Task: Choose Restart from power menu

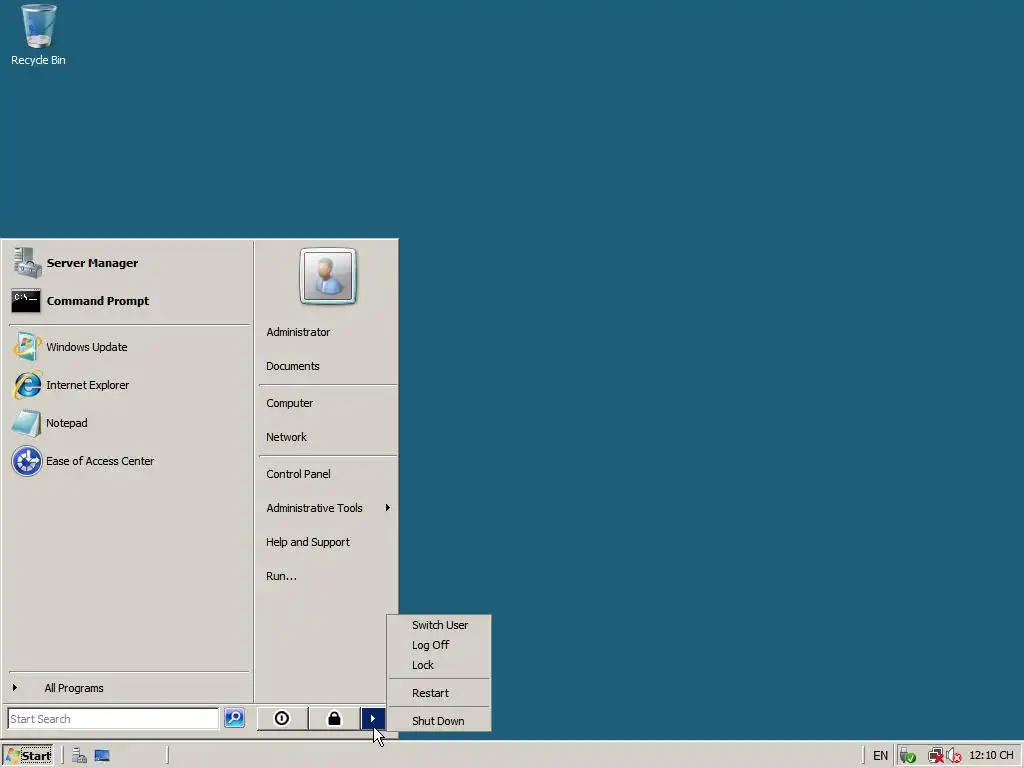Action: [x=439, y=693]
